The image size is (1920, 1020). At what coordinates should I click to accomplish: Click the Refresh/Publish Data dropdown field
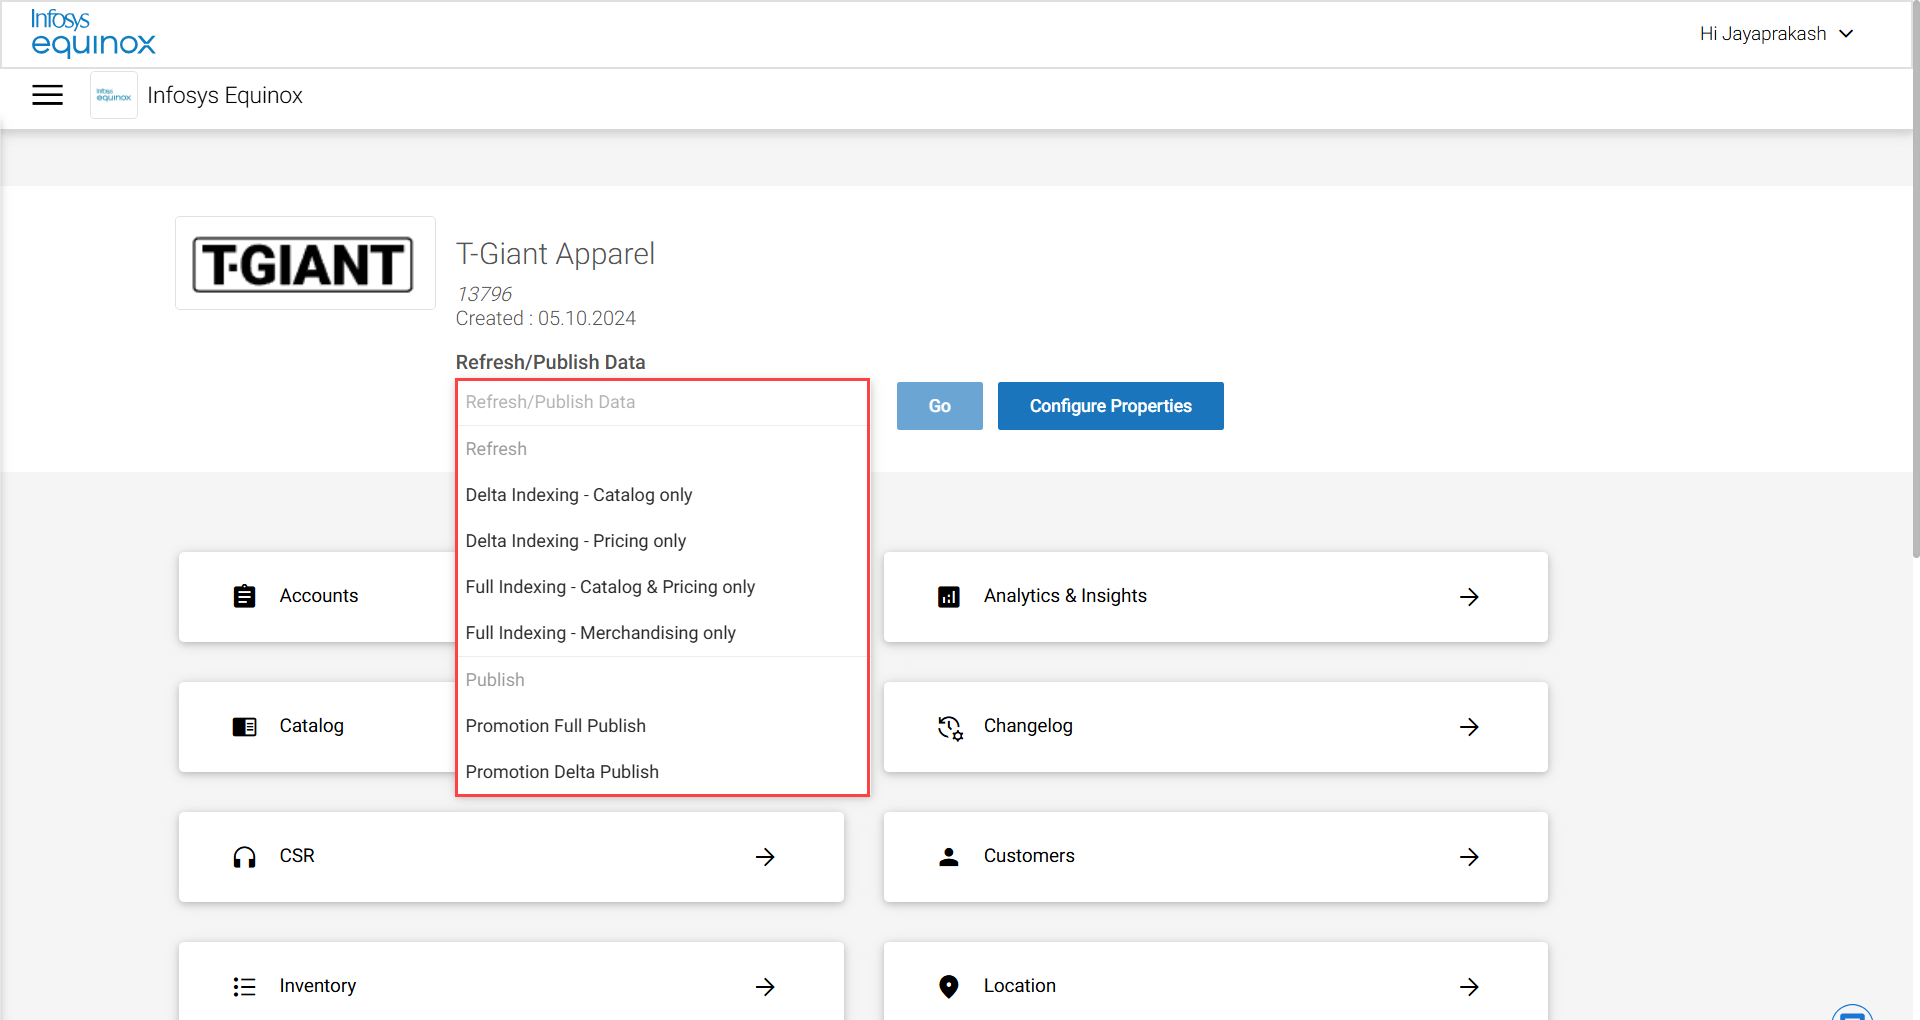pyautogui.click(x=662, y=402)
